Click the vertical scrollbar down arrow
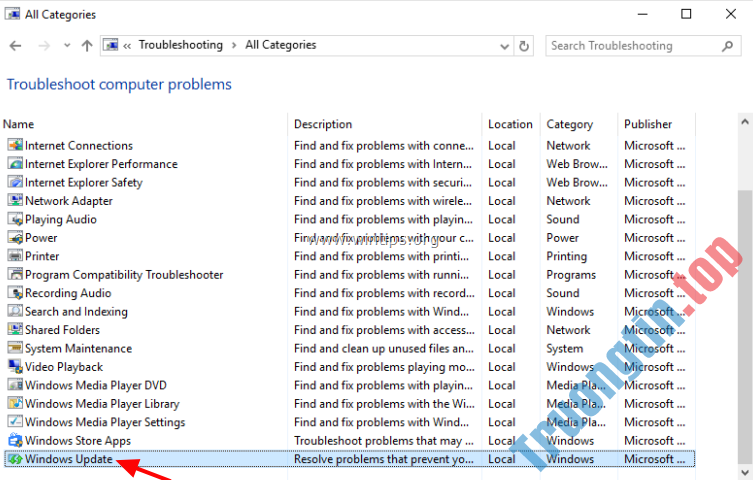The width and height of the screenshot is (753, 480). pyautogui.click(x=745, y=472)
